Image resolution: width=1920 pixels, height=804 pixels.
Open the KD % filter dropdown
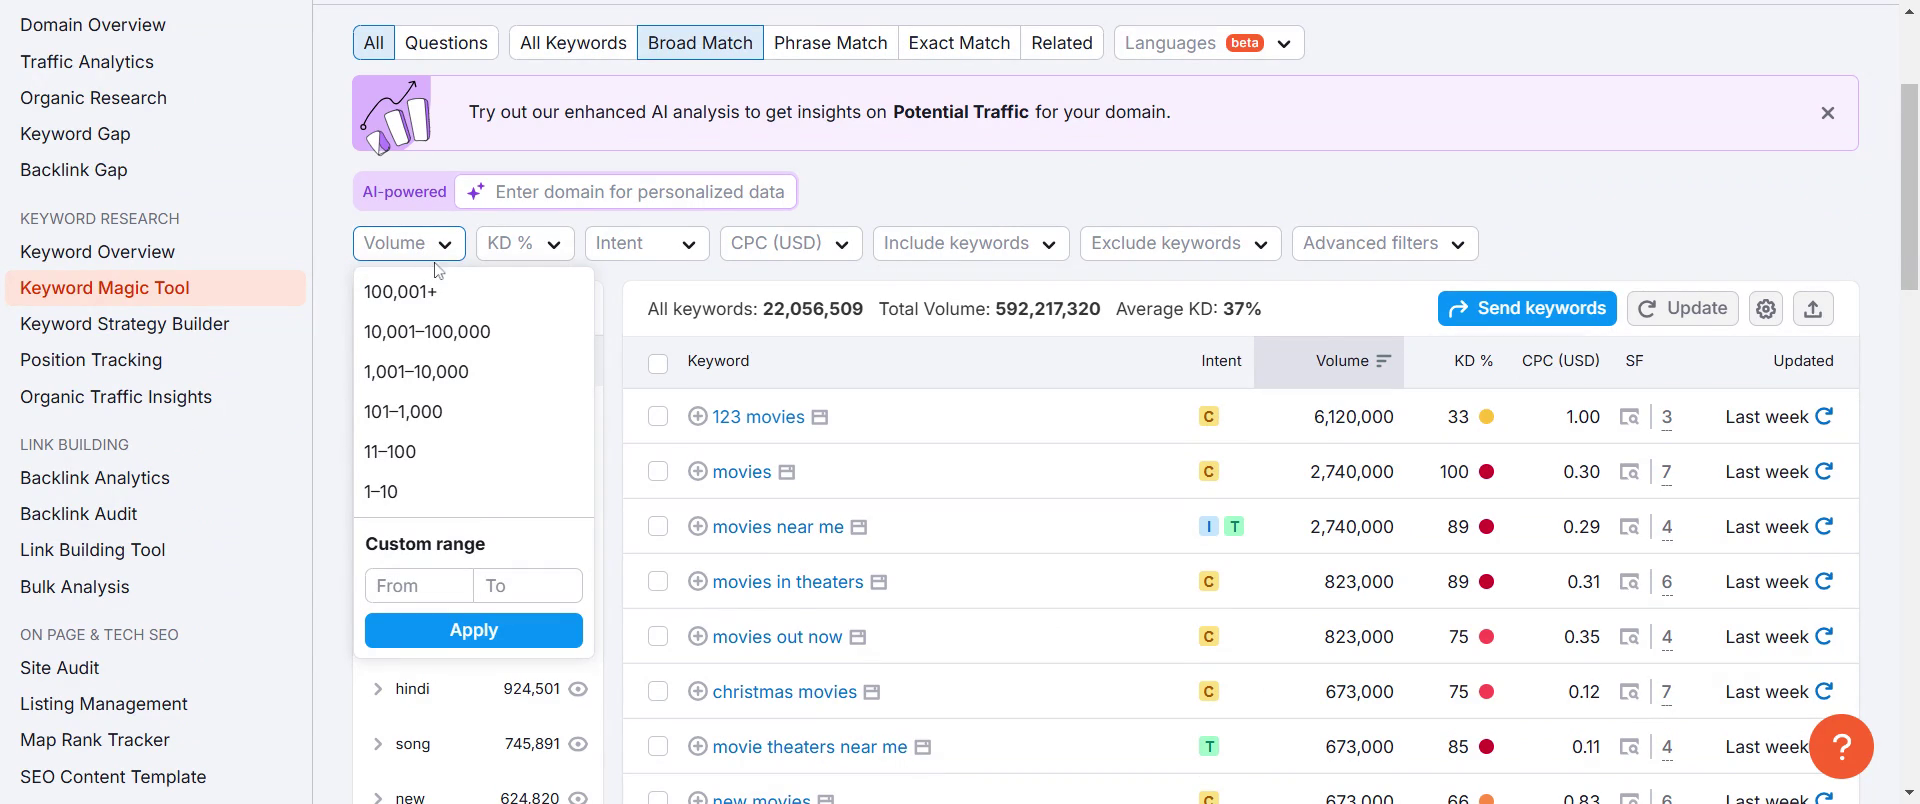pos(524,243)
